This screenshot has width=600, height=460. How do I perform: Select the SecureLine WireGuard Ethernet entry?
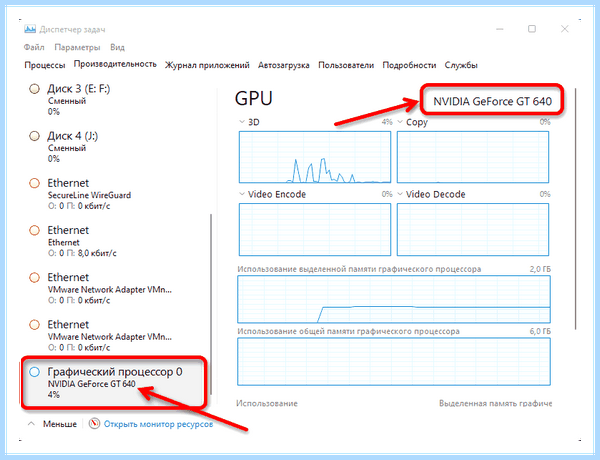click(x=115, y=194)
